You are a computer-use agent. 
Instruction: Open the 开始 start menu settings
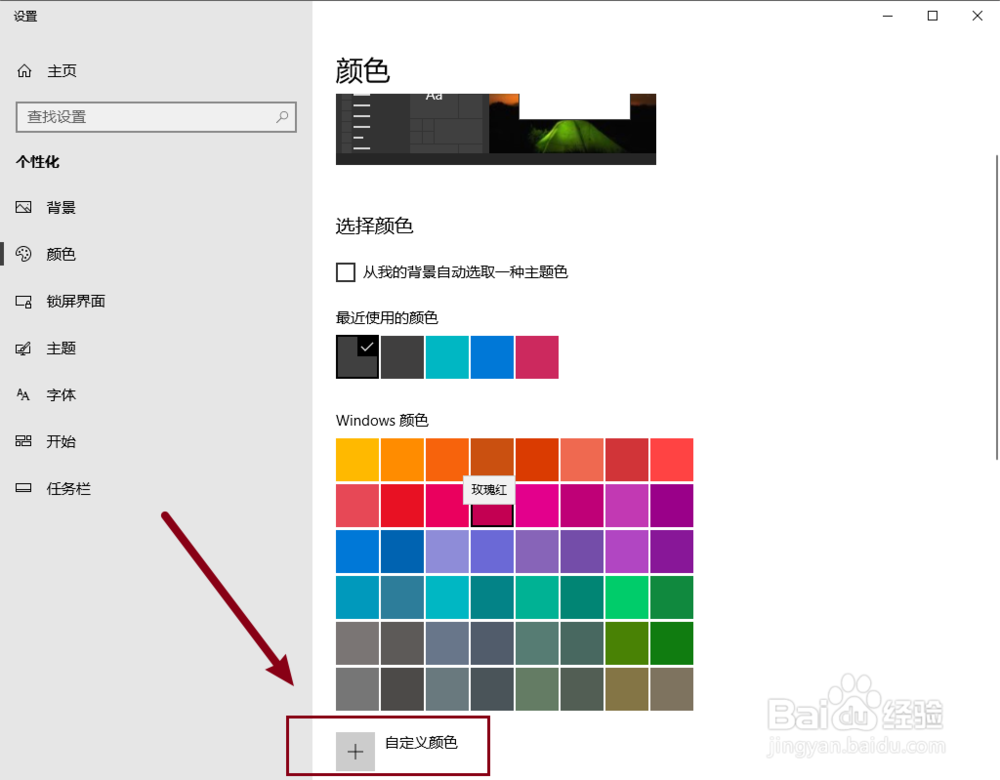[46, 441]
